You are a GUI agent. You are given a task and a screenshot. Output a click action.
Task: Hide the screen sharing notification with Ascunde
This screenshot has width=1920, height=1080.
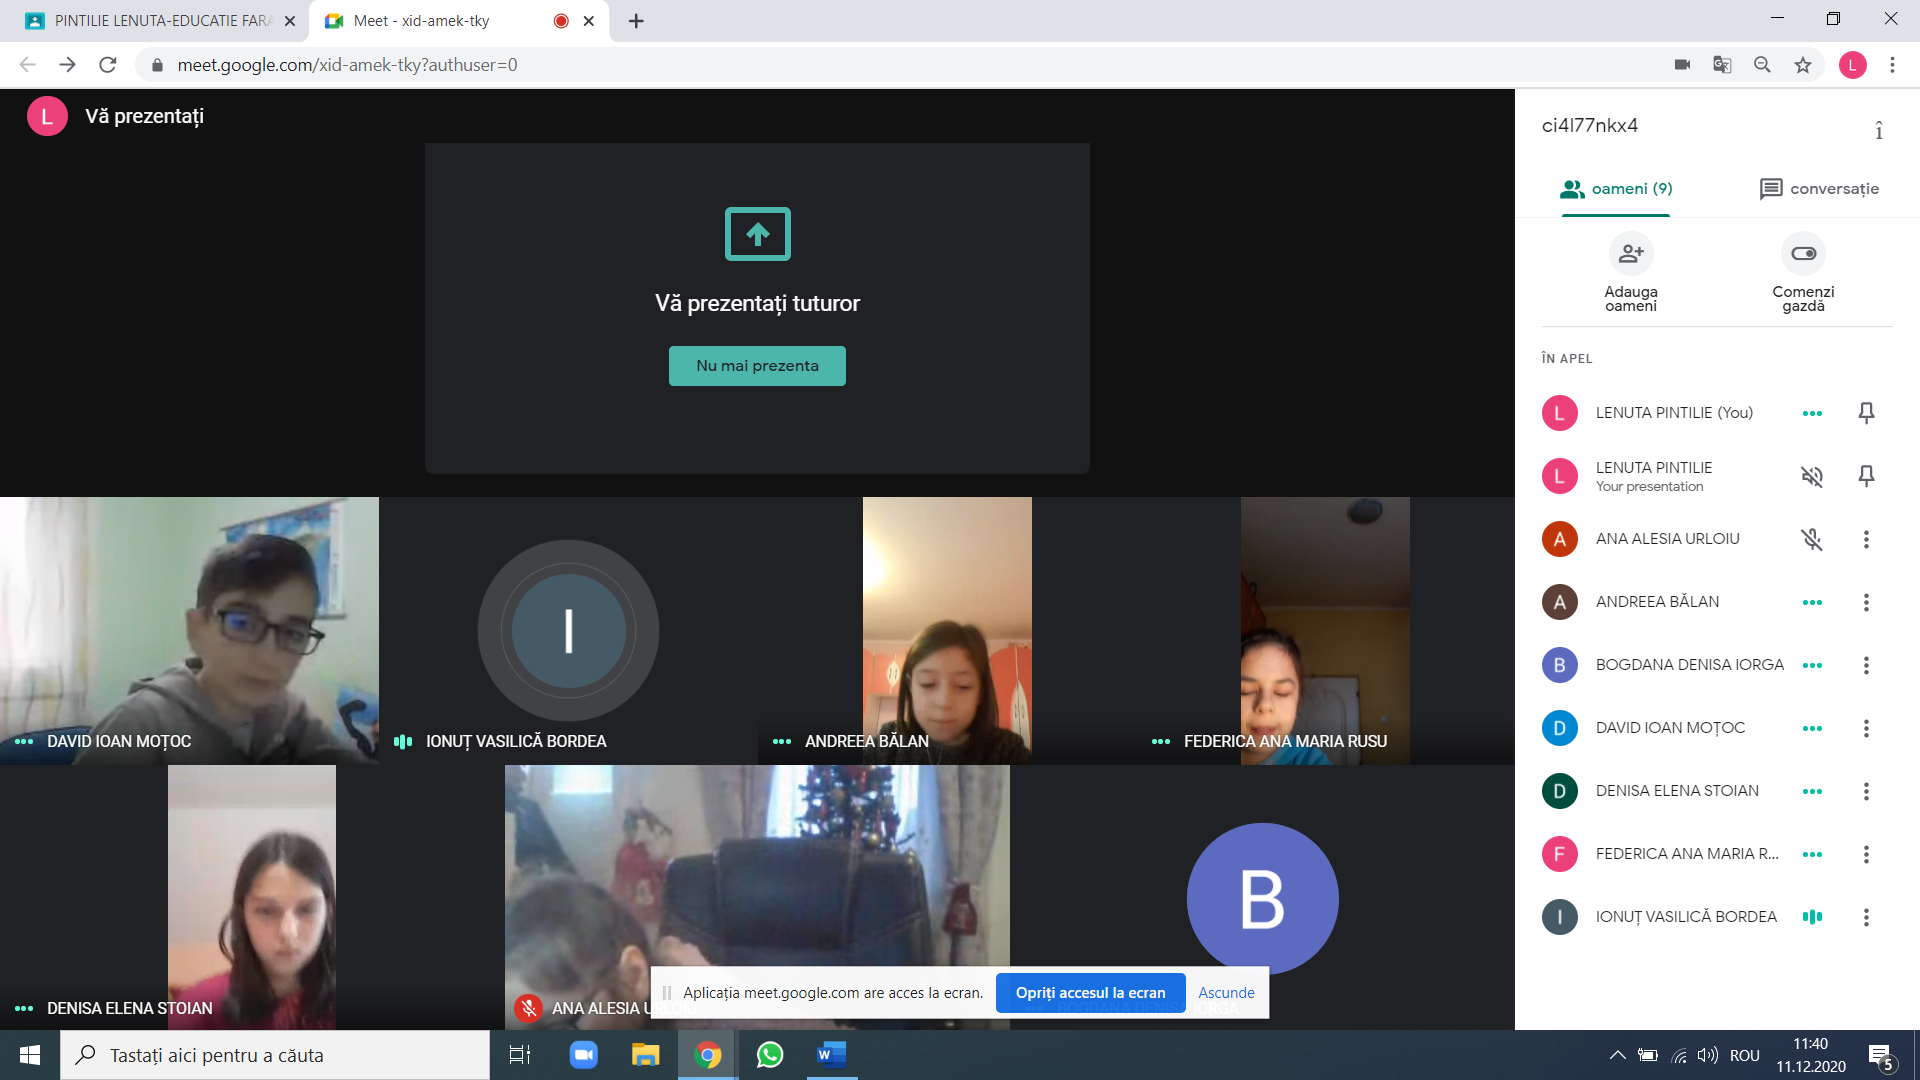(x=1226, y=993)
